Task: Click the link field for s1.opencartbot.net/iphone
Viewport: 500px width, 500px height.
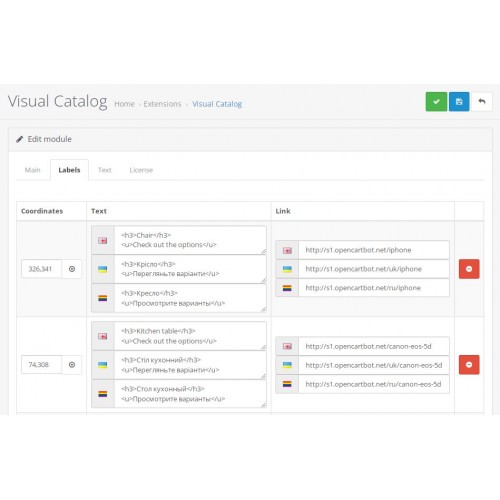Action: (x=374, y=250)
